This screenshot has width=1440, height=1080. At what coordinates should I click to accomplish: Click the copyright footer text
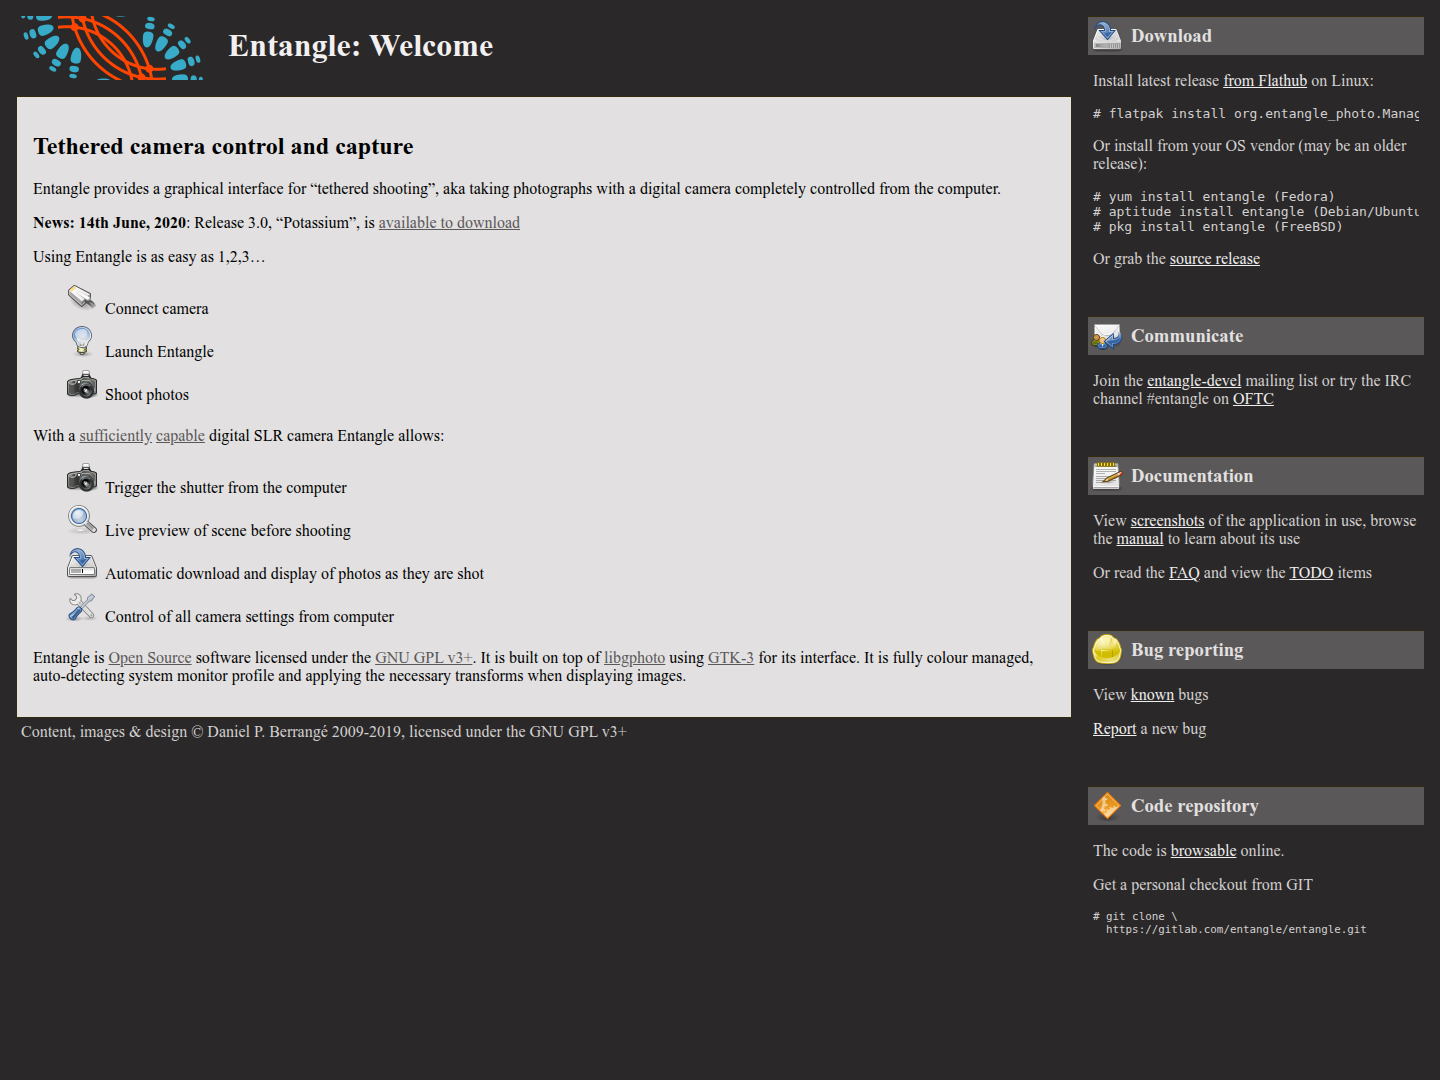click(324, 732)
